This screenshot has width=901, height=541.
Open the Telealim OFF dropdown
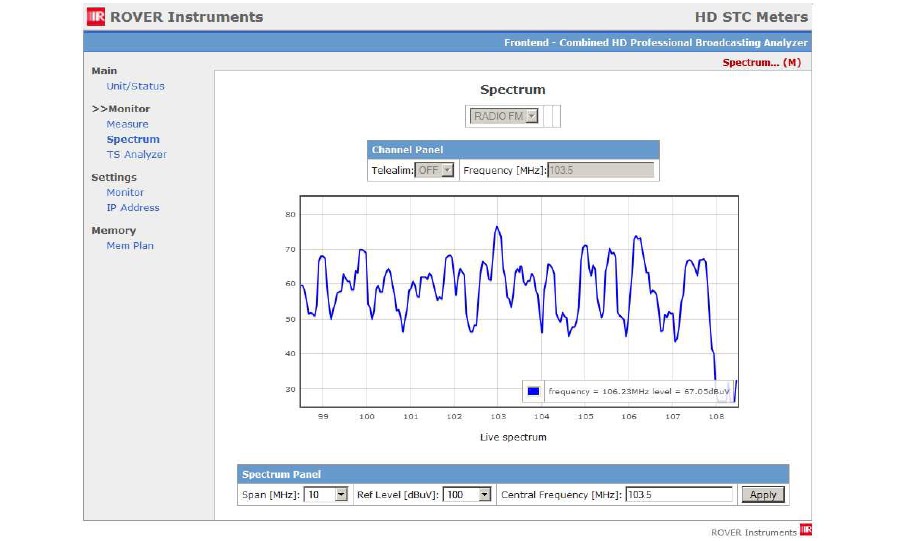(x=434, y=170)
